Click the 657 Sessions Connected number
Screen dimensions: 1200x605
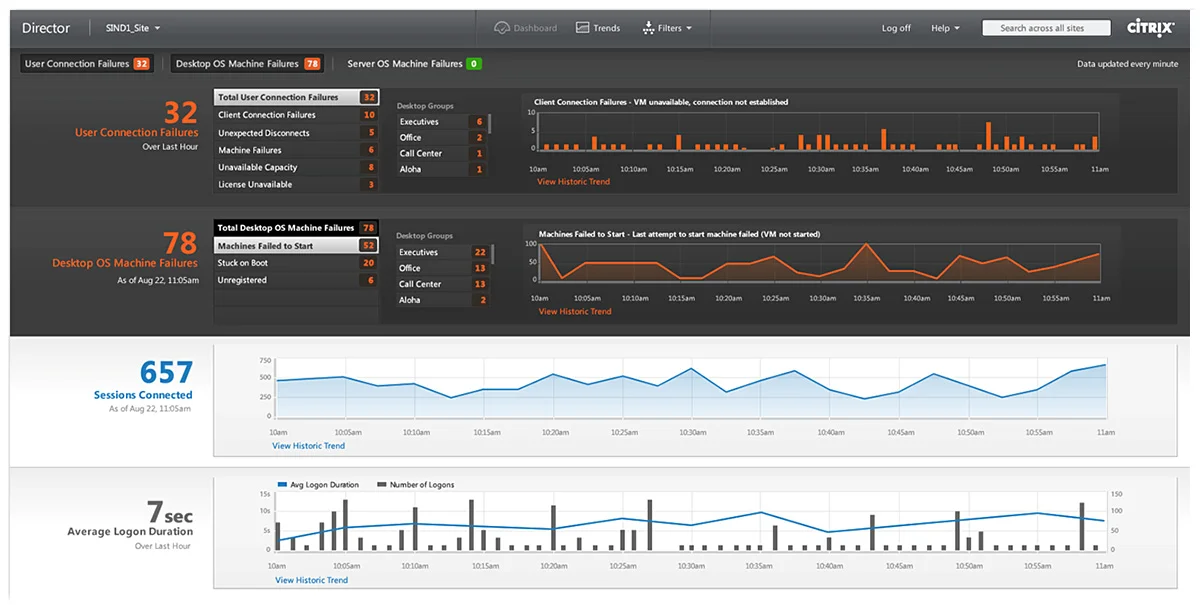[166, 373]
